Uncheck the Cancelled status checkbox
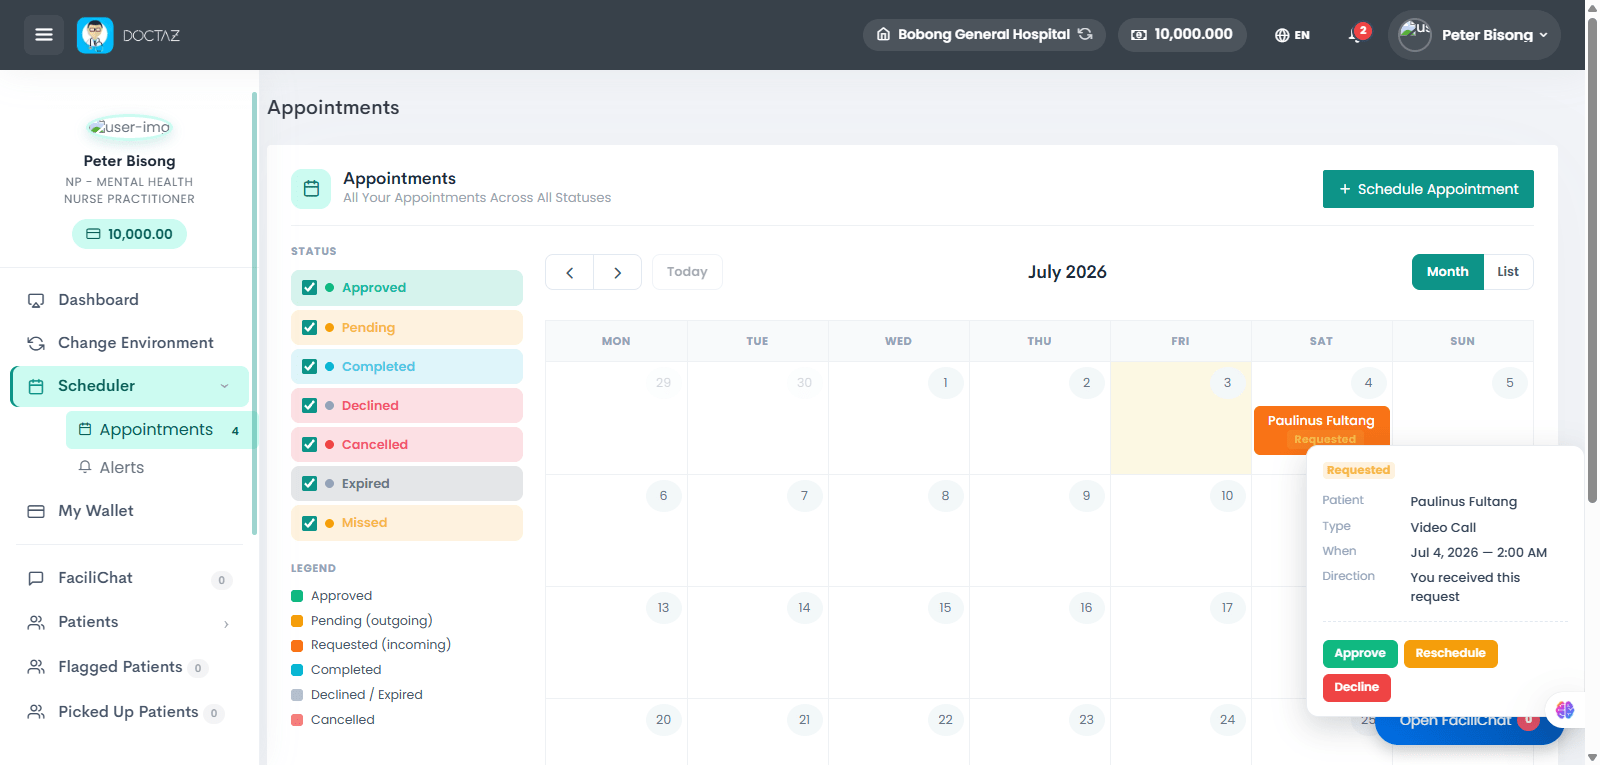 point(309,445)
